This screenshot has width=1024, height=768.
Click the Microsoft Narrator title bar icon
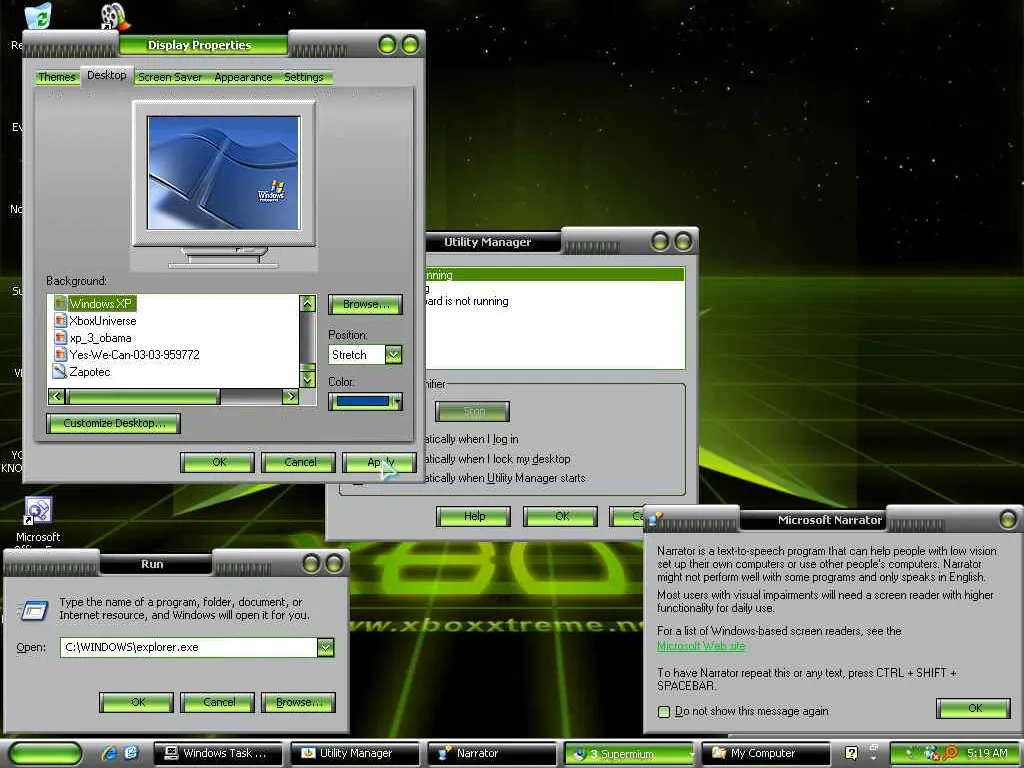pyautogui.click(x=656, y=519)
